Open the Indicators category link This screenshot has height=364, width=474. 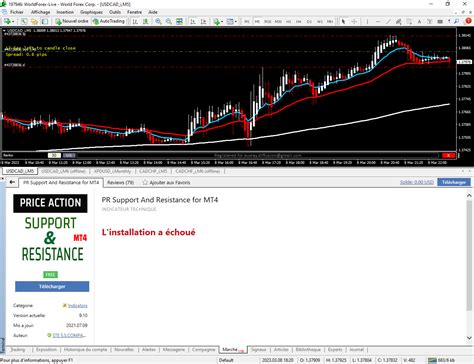pos(78,305)
